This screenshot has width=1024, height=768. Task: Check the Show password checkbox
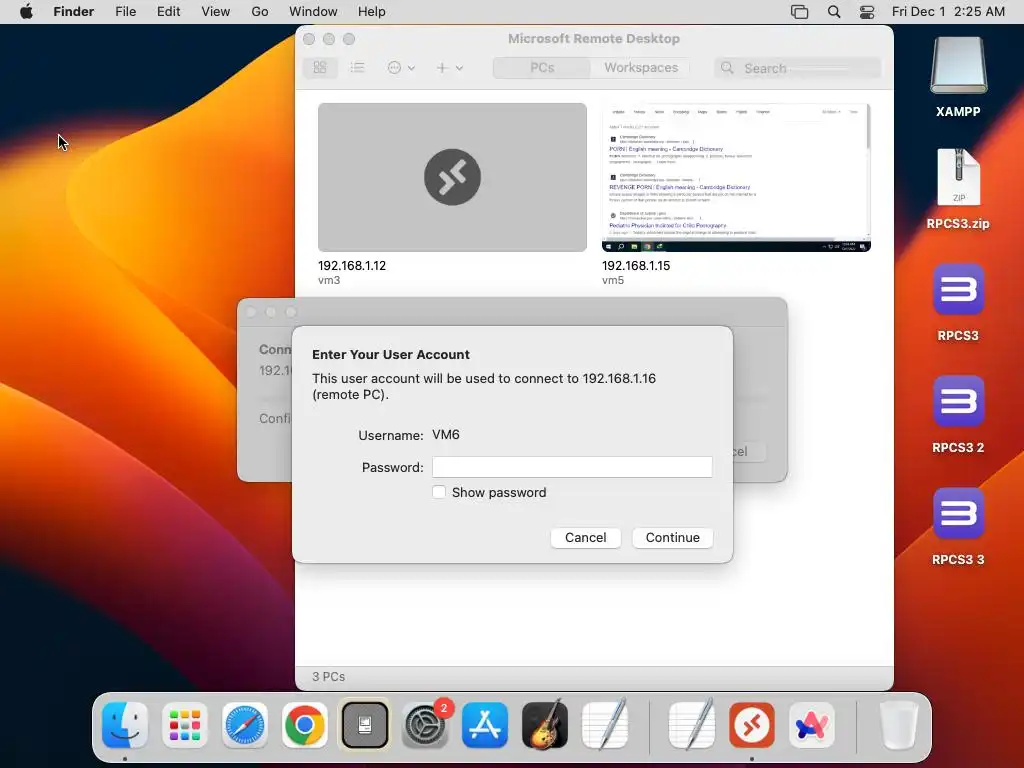pyautogui.click(x=439, y=492)
